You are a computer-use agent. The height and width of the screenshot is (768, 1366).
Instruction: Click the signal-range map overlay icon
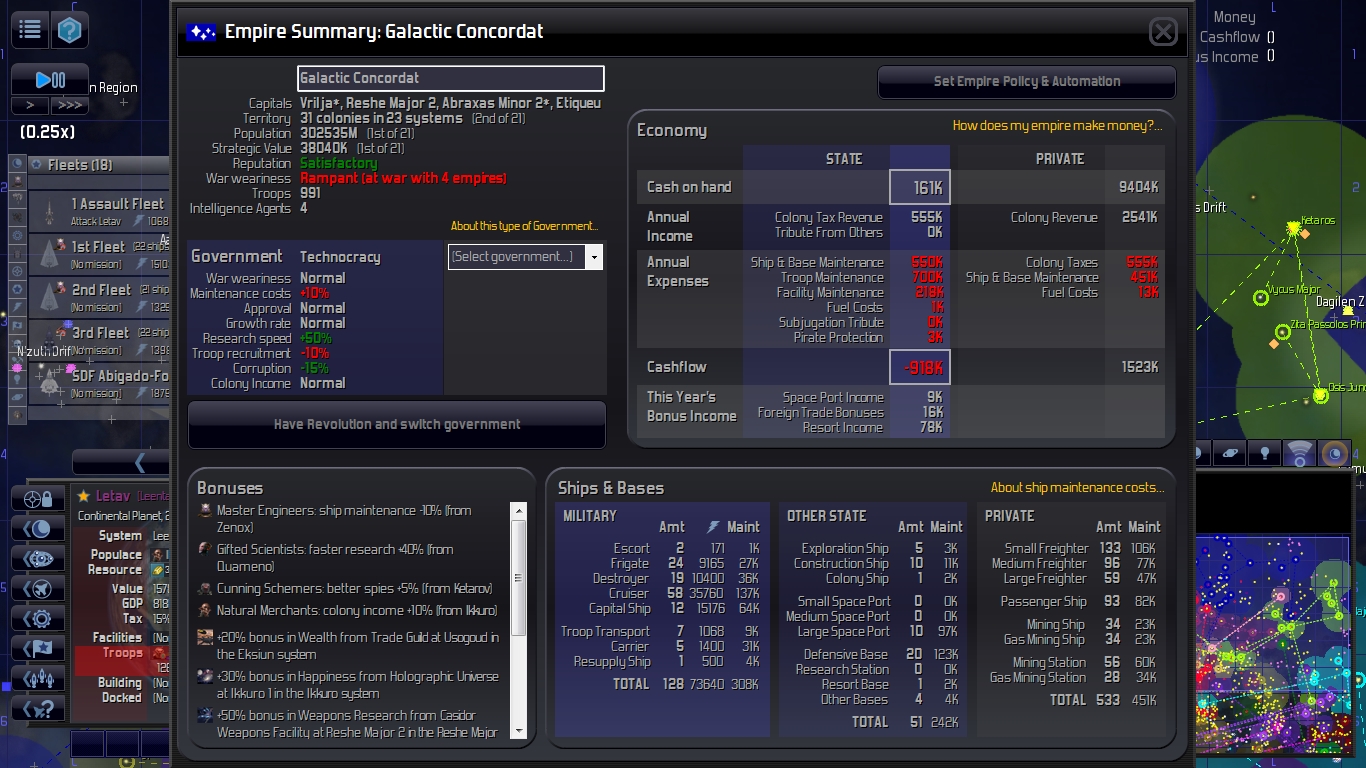coord(1300,454)
